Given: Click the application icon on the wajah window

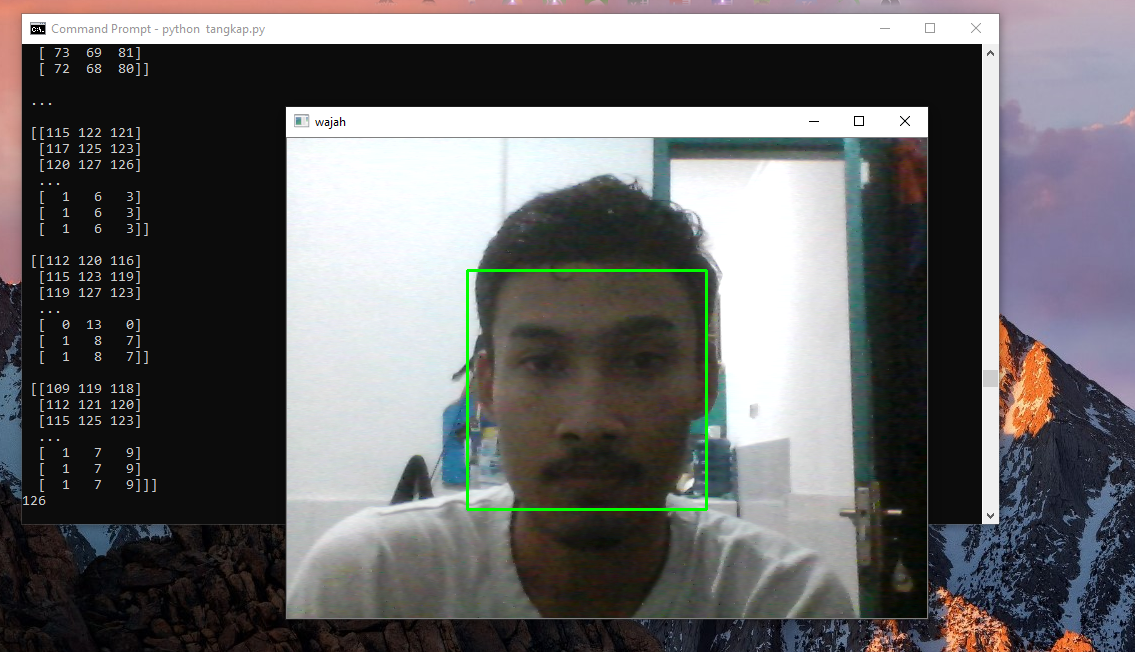Looking at the screenshot, I should coord(302,121).
